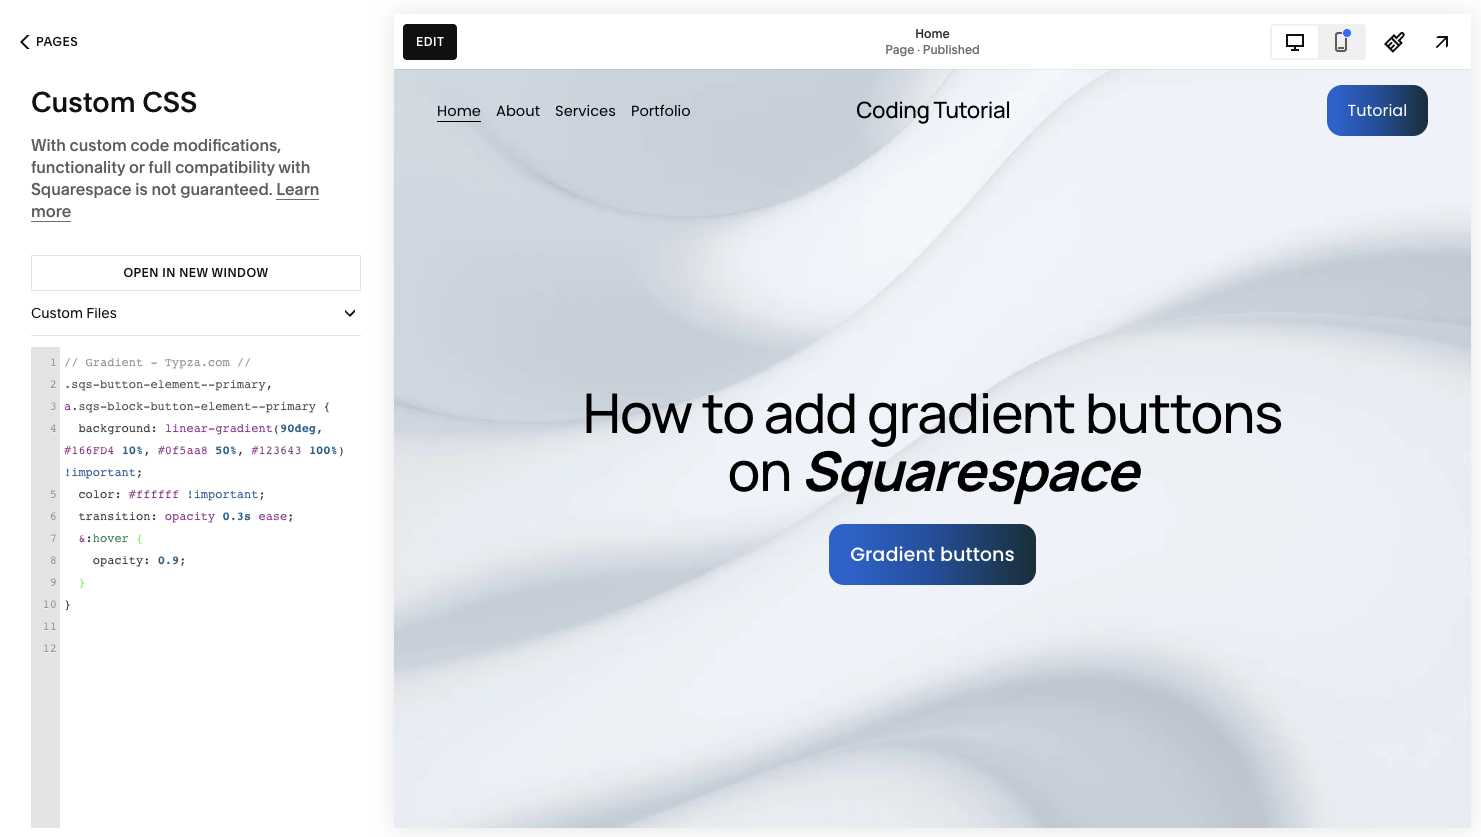Open the Learn more link

click(x=297, y=189)
